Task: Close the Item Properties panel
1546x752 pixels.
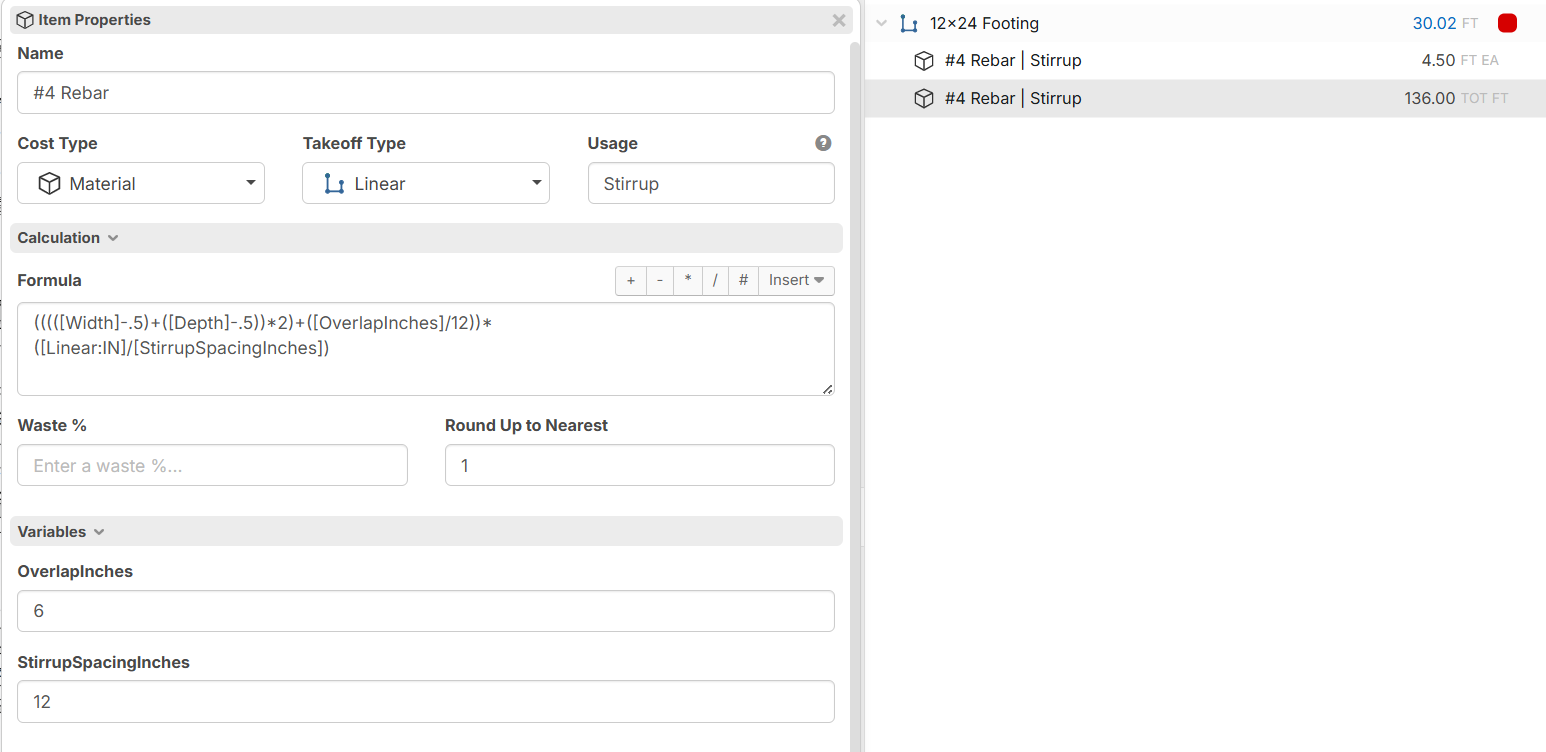Action: (x=838, y=20)
